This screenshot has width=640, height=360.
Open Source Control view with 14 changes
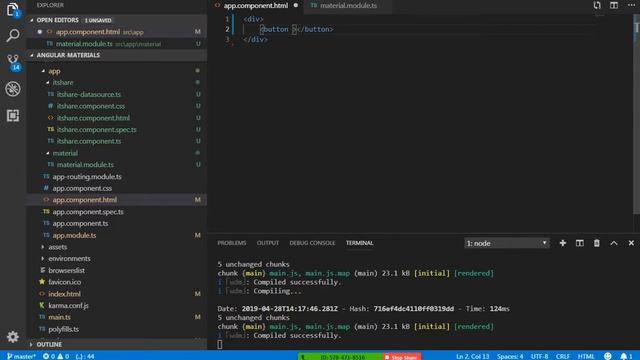[13, 62]
